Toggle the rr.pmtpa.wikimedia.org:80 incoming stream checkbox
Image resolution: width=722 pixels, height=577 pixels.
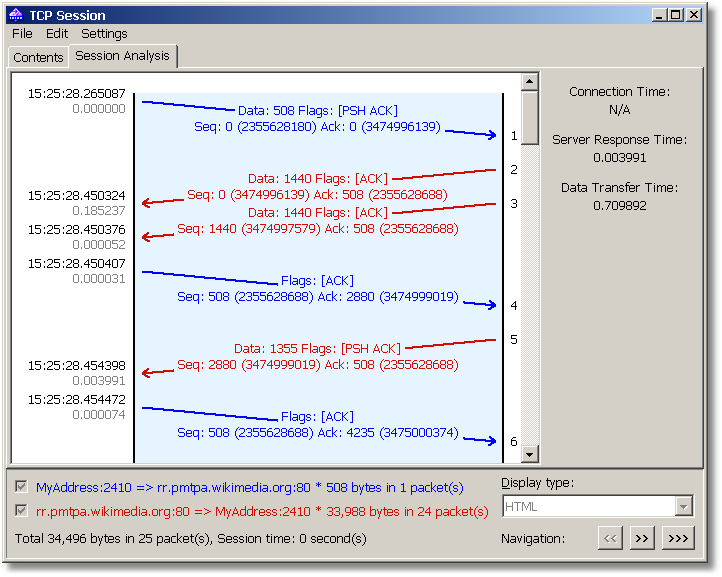point(21,510)
